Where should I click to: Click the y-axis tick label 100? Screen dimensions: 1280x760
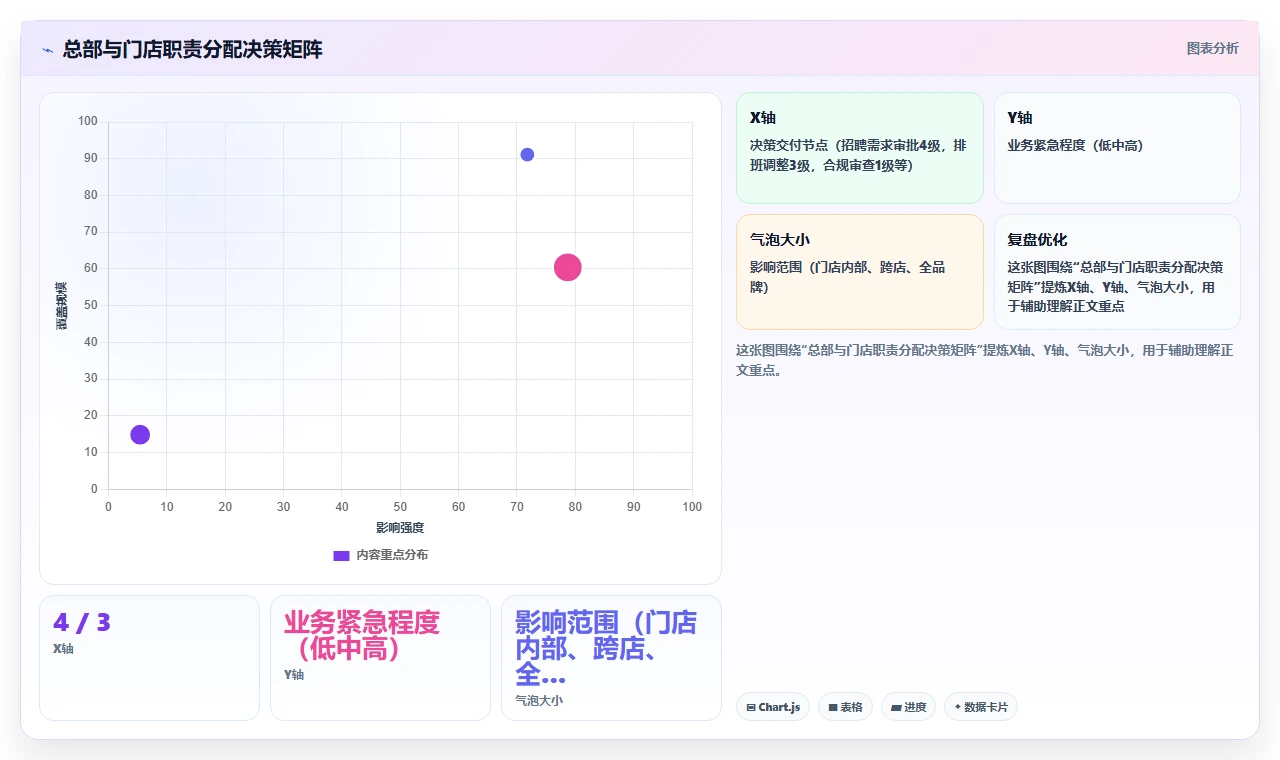tap(88, 122)
